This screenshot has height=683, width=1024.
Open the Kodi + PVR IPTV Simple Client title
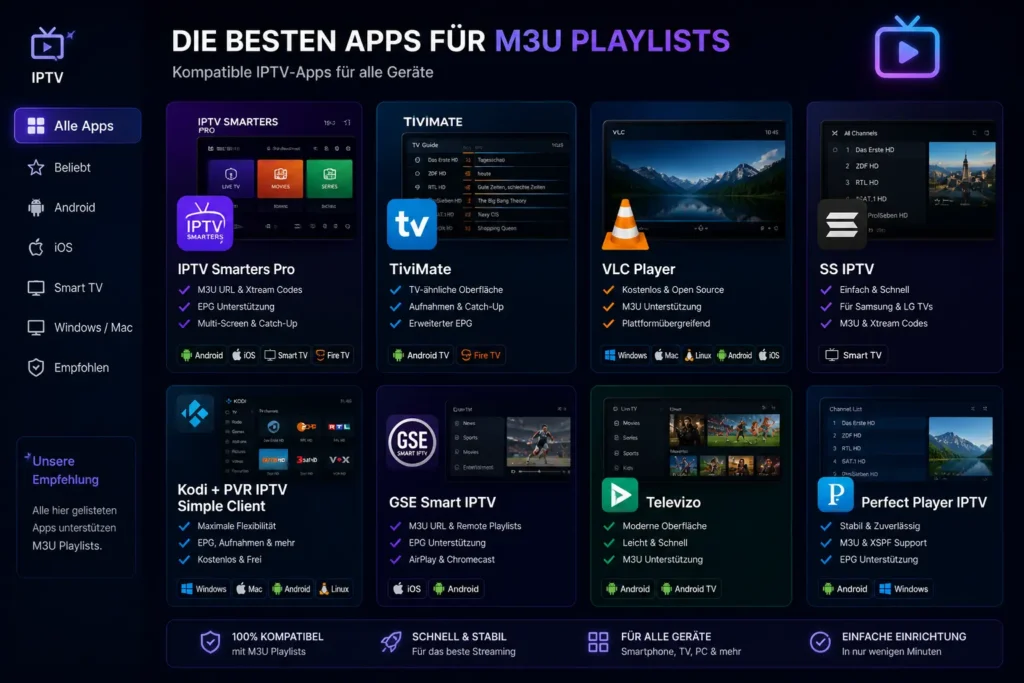[x=232, y=498]
